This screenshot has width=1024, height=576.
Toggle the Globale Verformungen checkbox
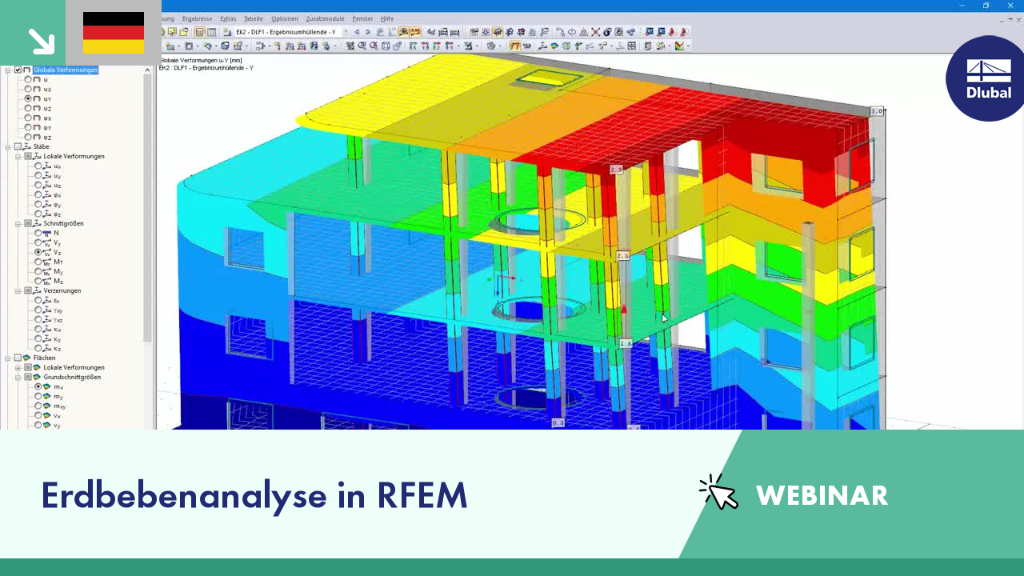tap(18, 70)
